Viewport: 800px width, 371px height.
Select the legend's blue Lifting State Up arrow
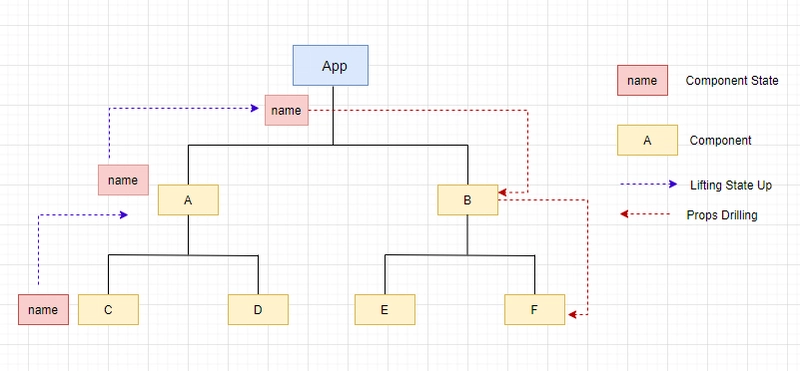tap(649, 184)
